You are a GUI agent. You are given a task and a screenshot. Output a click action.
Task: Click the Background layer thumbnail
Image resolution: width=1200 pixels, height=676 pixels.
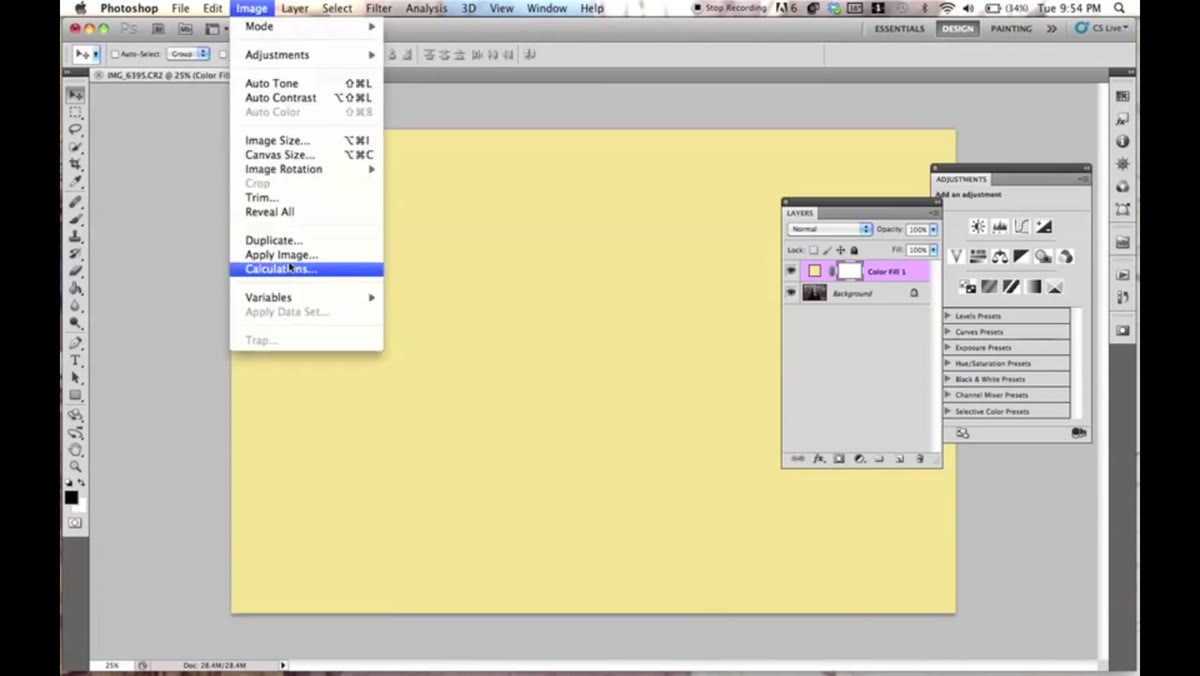pyautogui.click(x=815, y=293)
